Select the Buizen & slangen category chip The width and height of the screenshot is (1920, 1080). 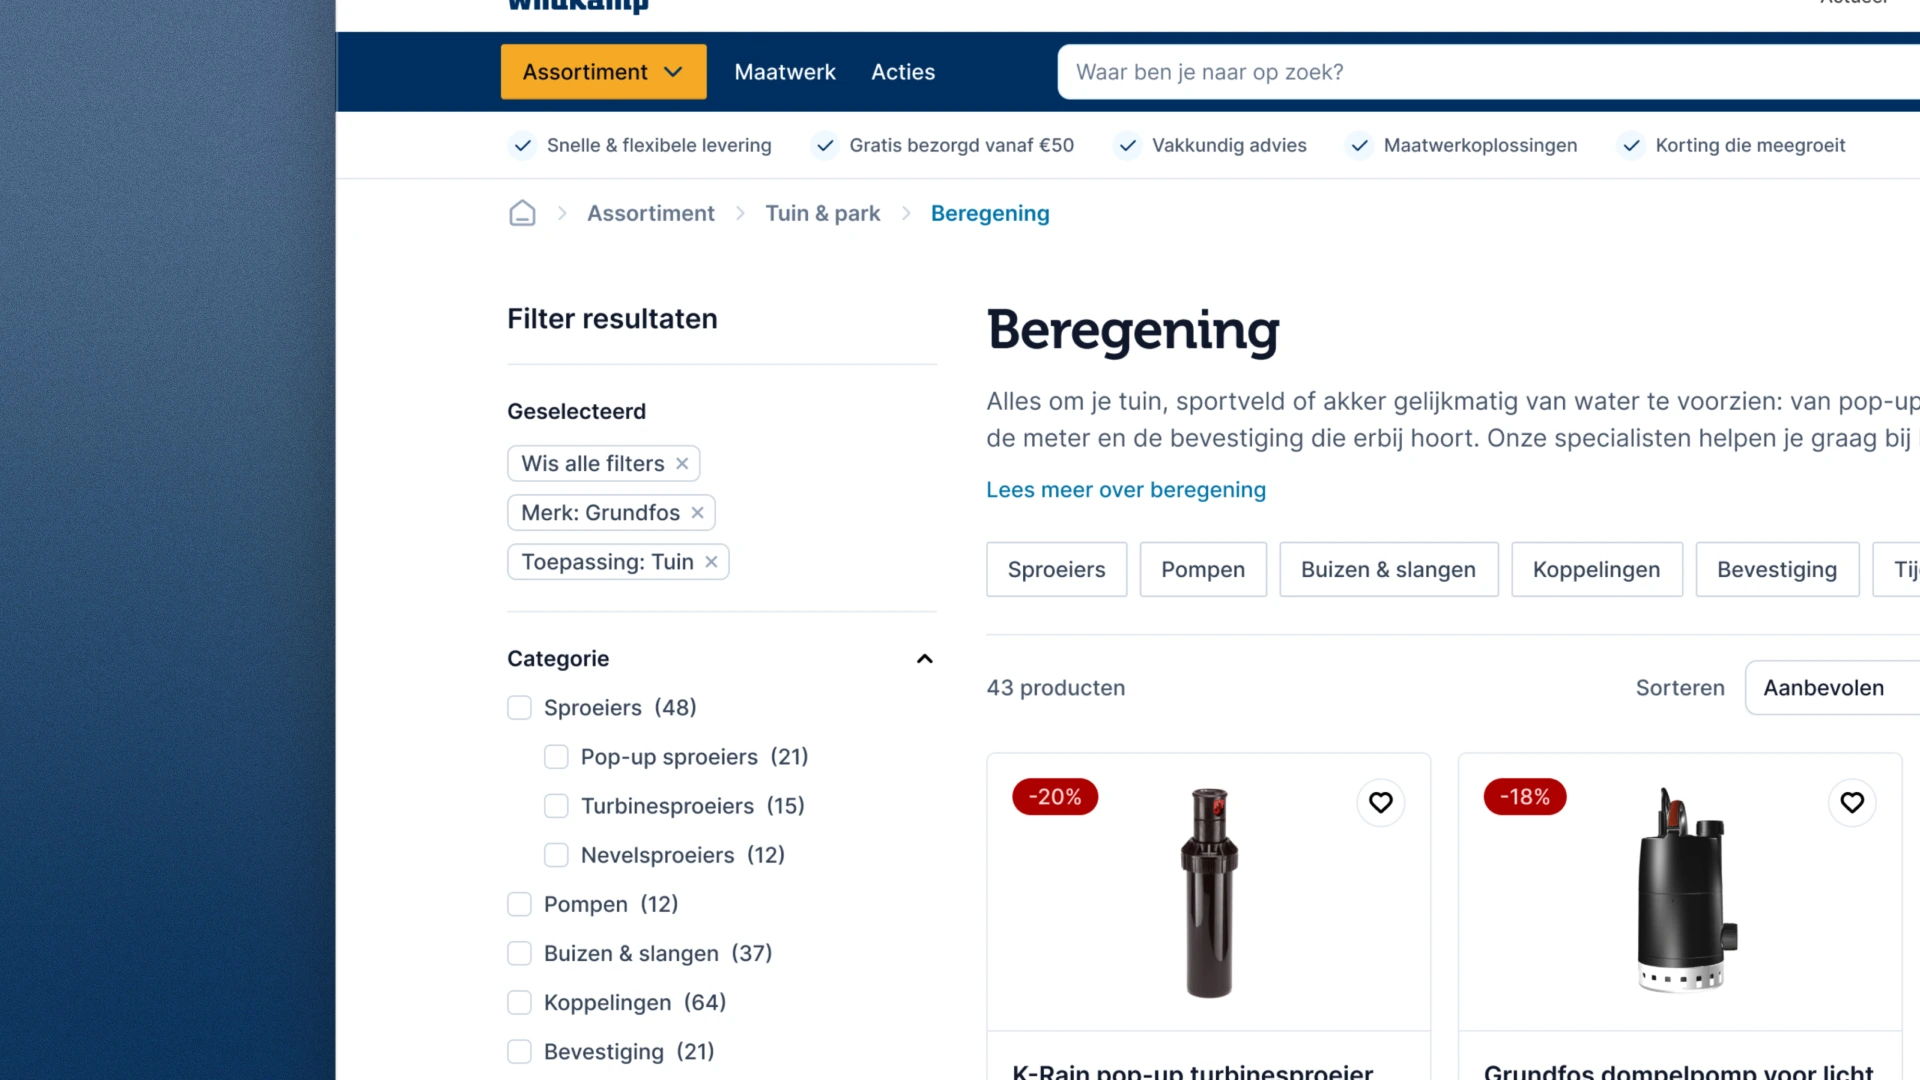click(1388, 570)
